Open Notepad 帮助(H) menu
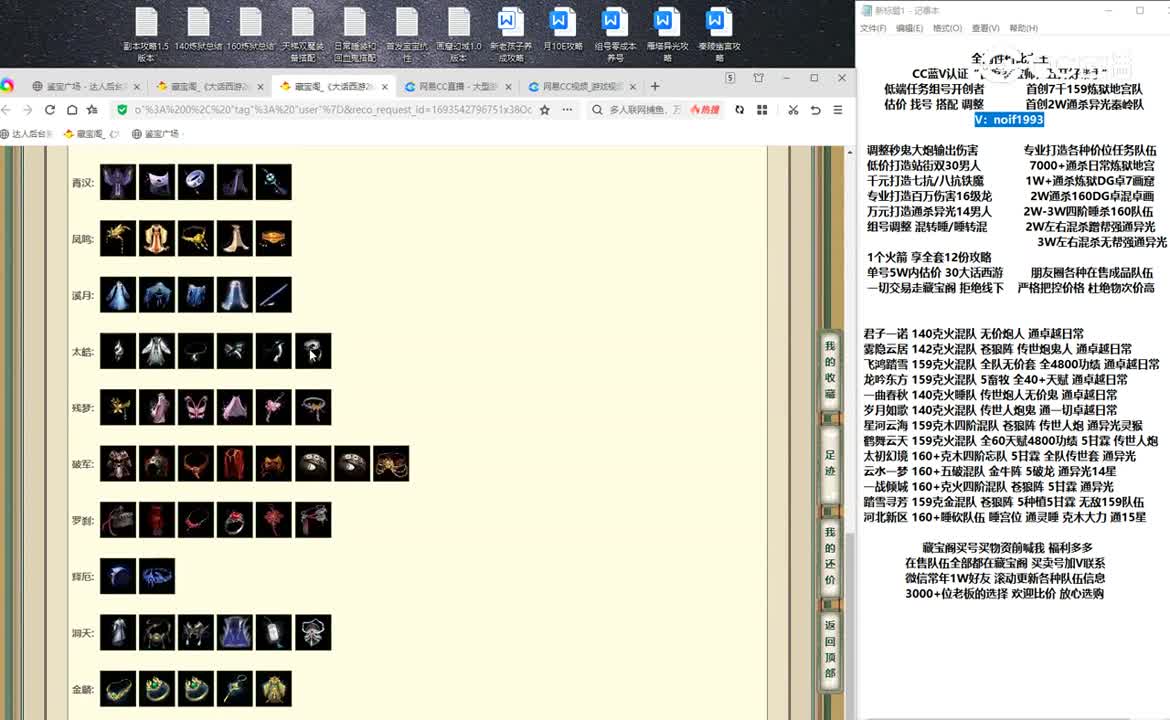This screenshot has width=1170, height=720. (x=1023, y=28)
